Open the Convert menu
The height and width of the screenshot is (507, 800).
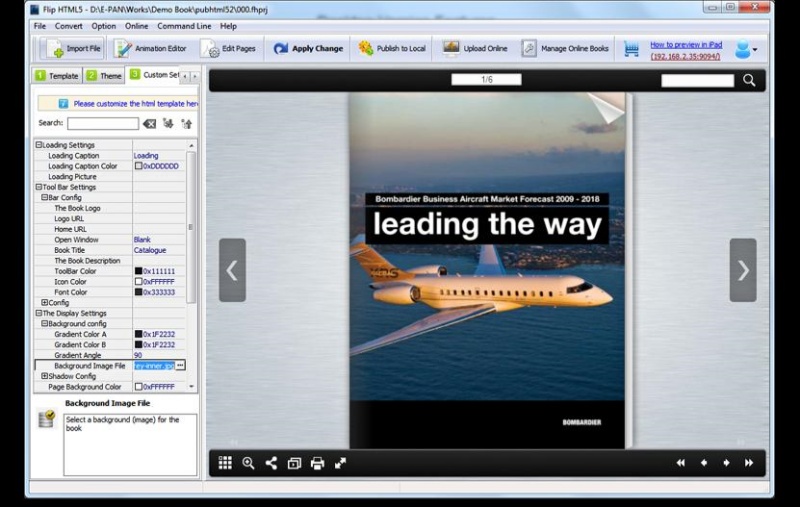click(x=68, y=26)
